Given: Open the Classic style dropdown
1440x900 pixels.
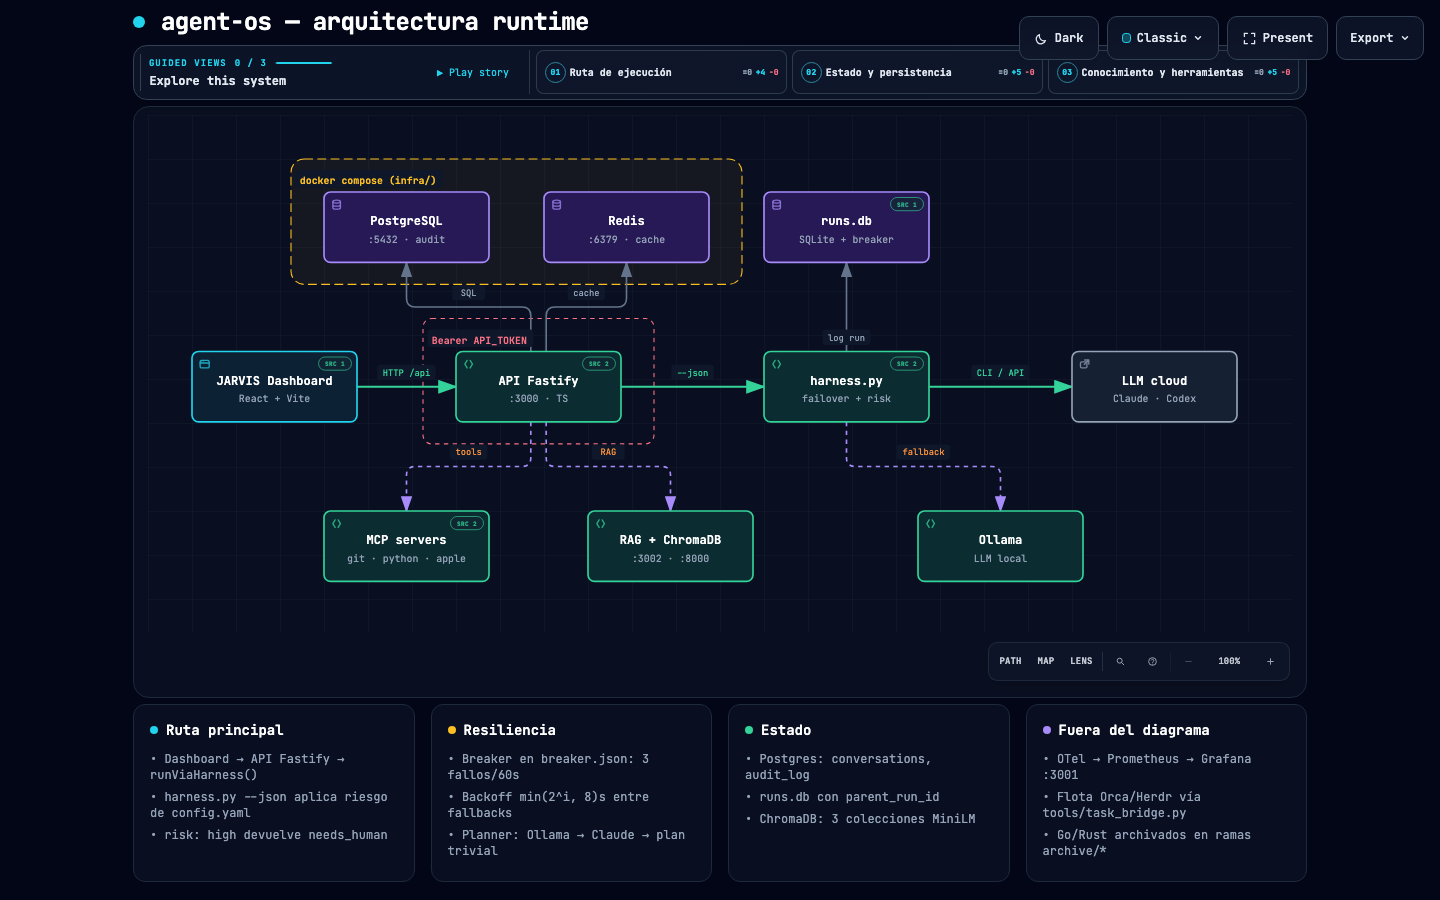Looking at the screenshot, I should tap(1162, 38).
